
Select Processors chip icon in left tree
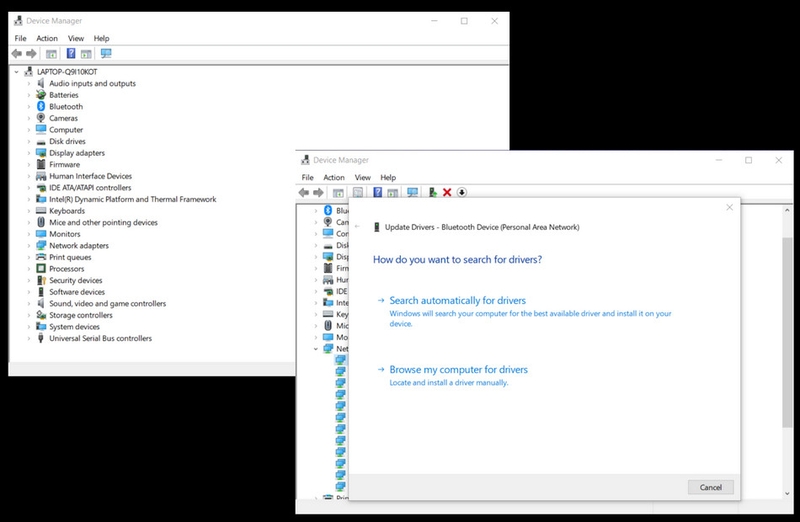pyautogui.click(x=41, y=268)
